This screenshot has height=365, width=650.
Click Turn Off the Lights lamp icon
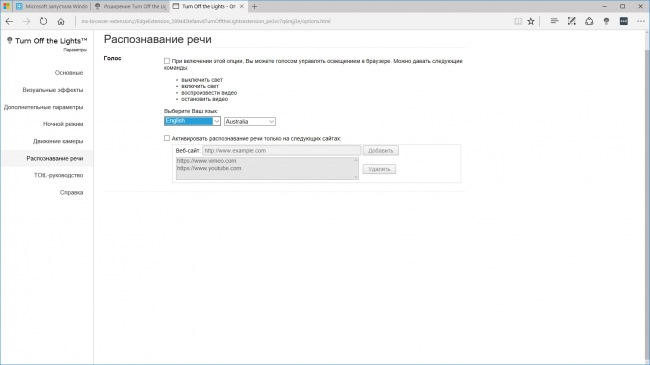[x=606, y=21]
